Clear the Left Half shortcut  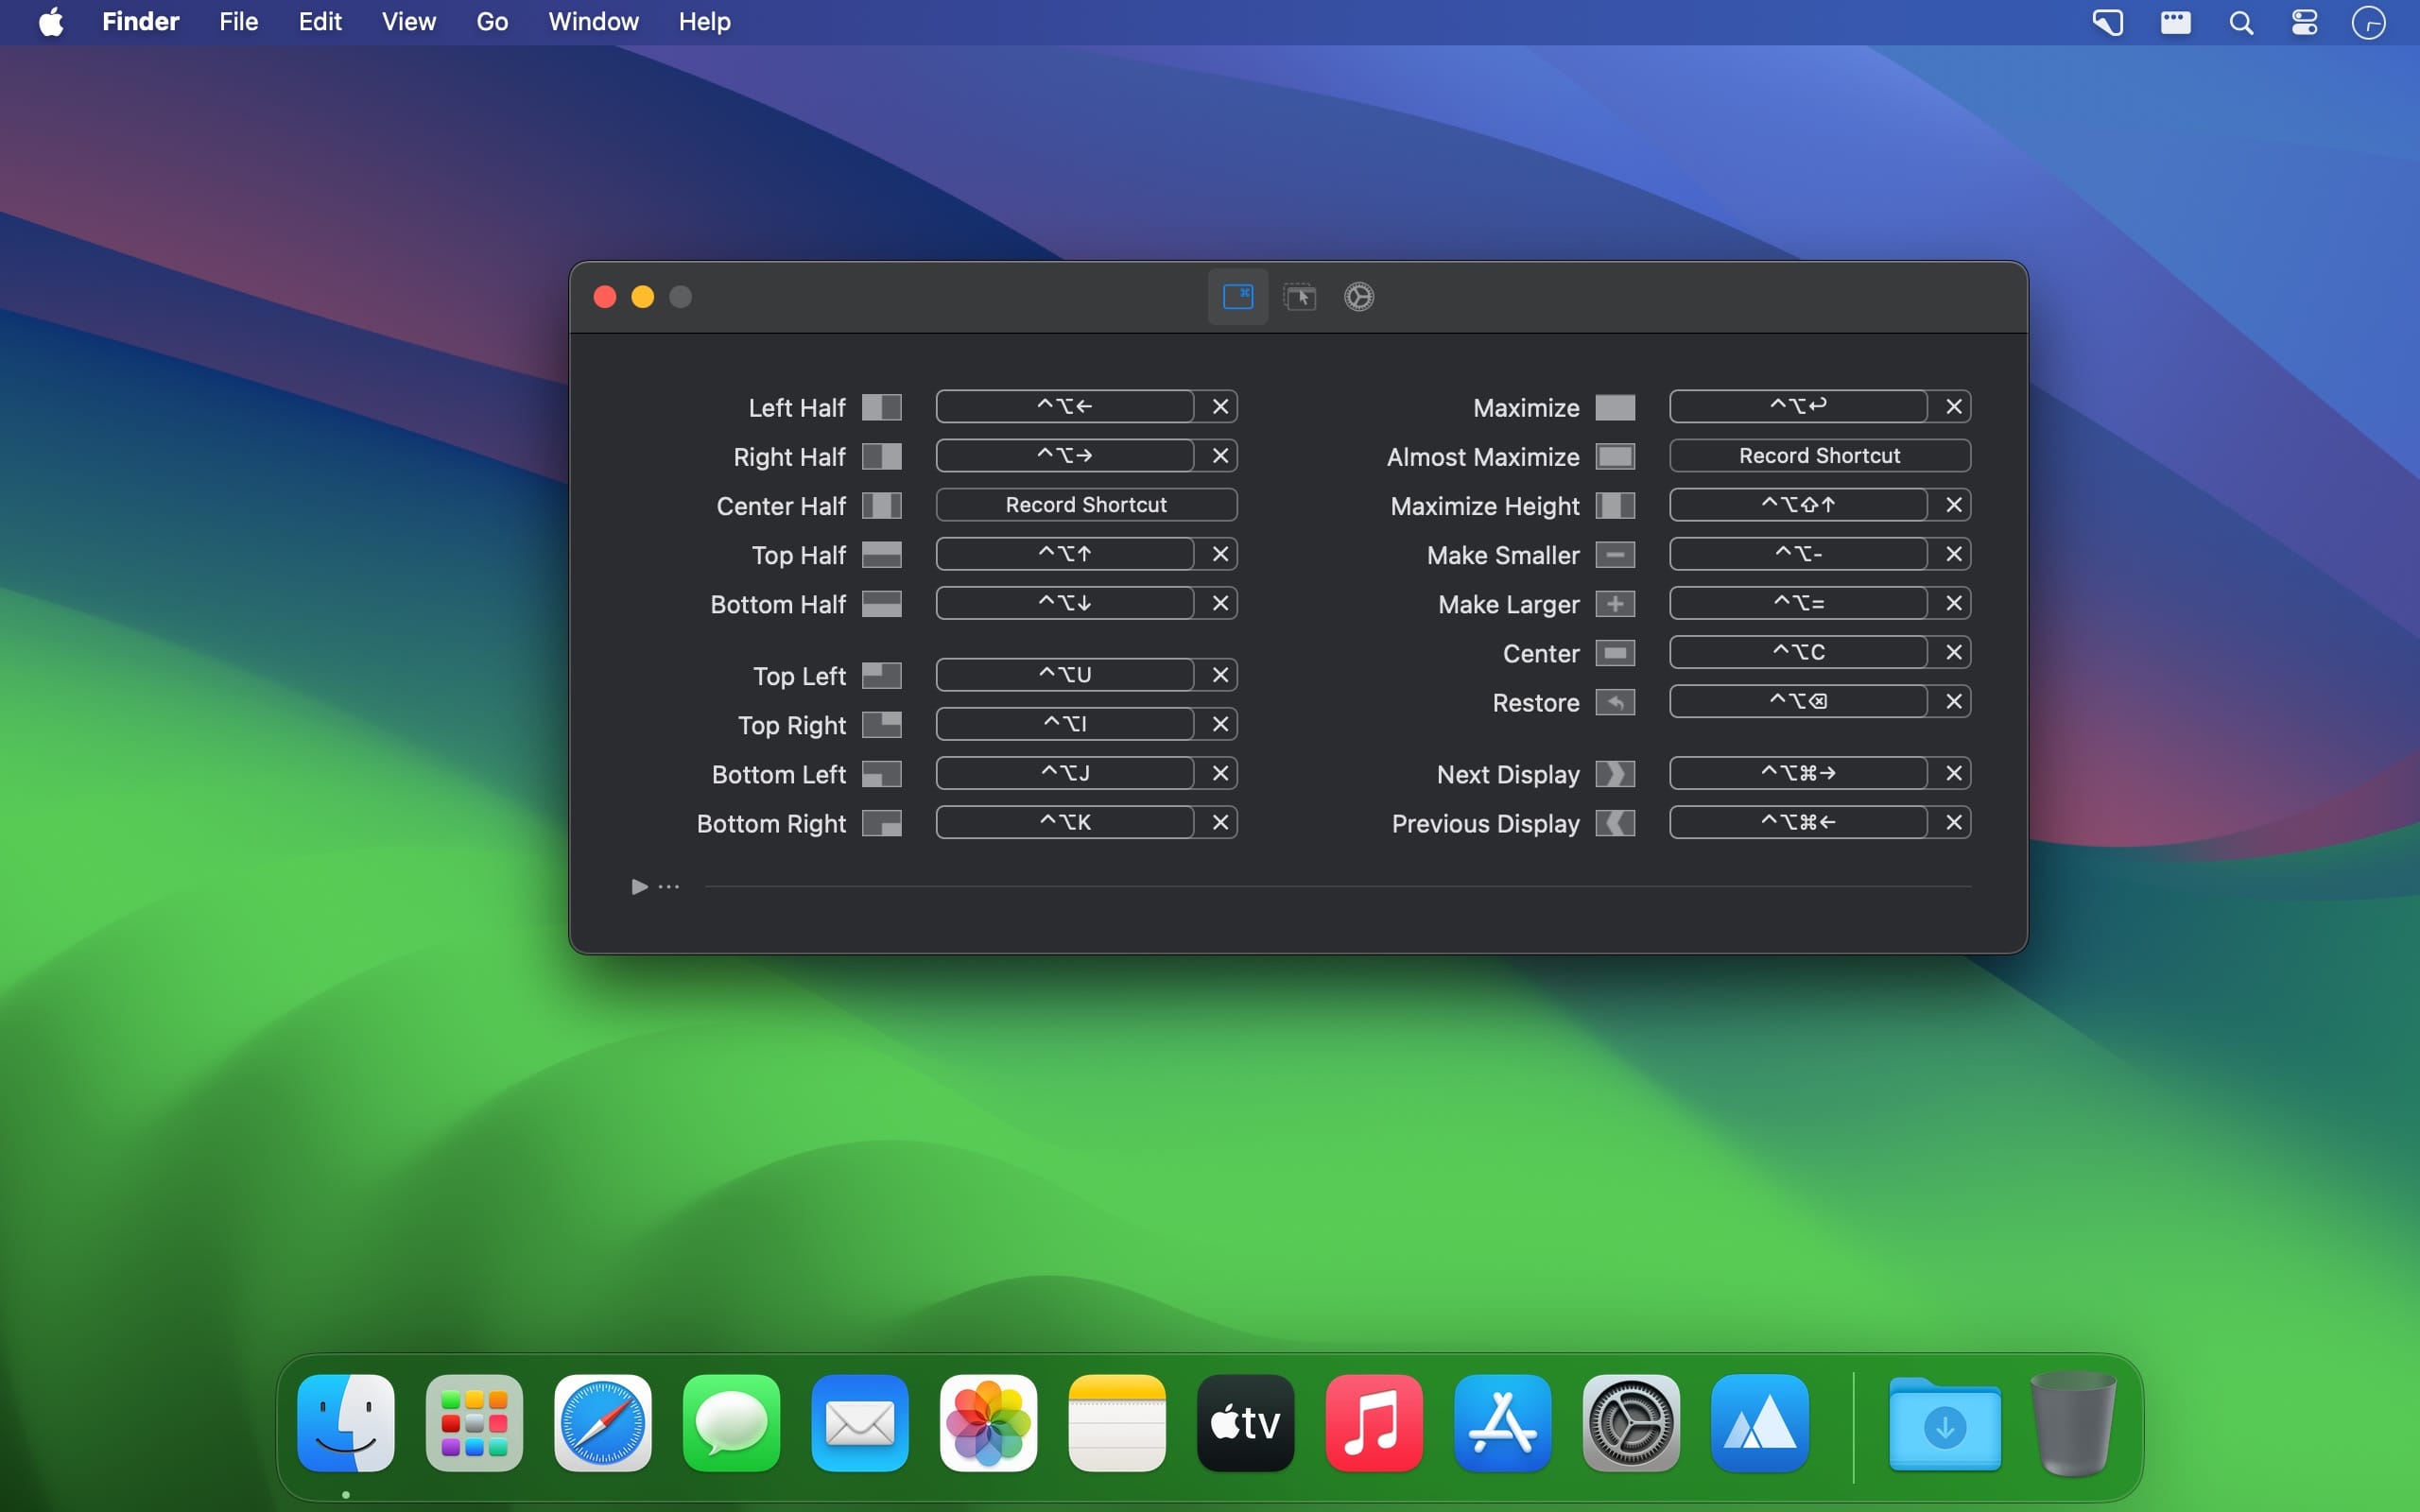[x=1220, y=407]
